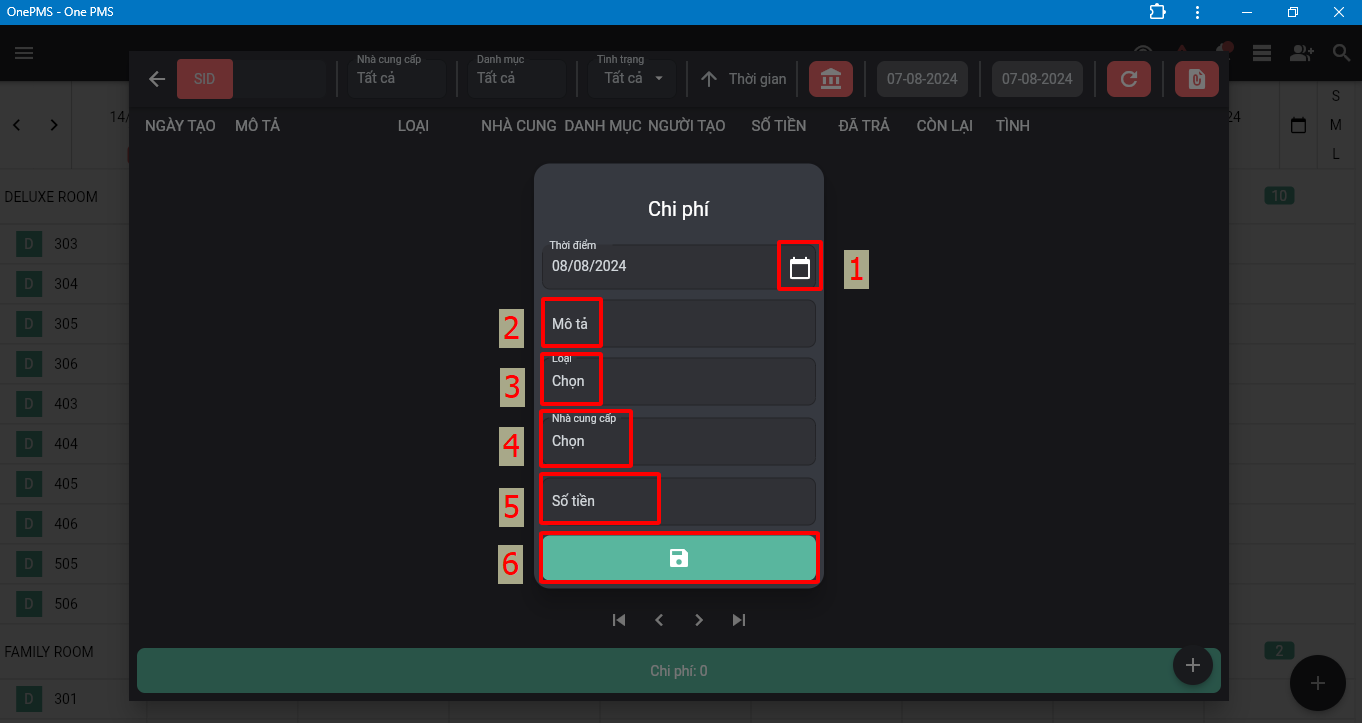Click the stacked bars list icon in top bar
The image size is (1362, 723).
click(1261, 53)
